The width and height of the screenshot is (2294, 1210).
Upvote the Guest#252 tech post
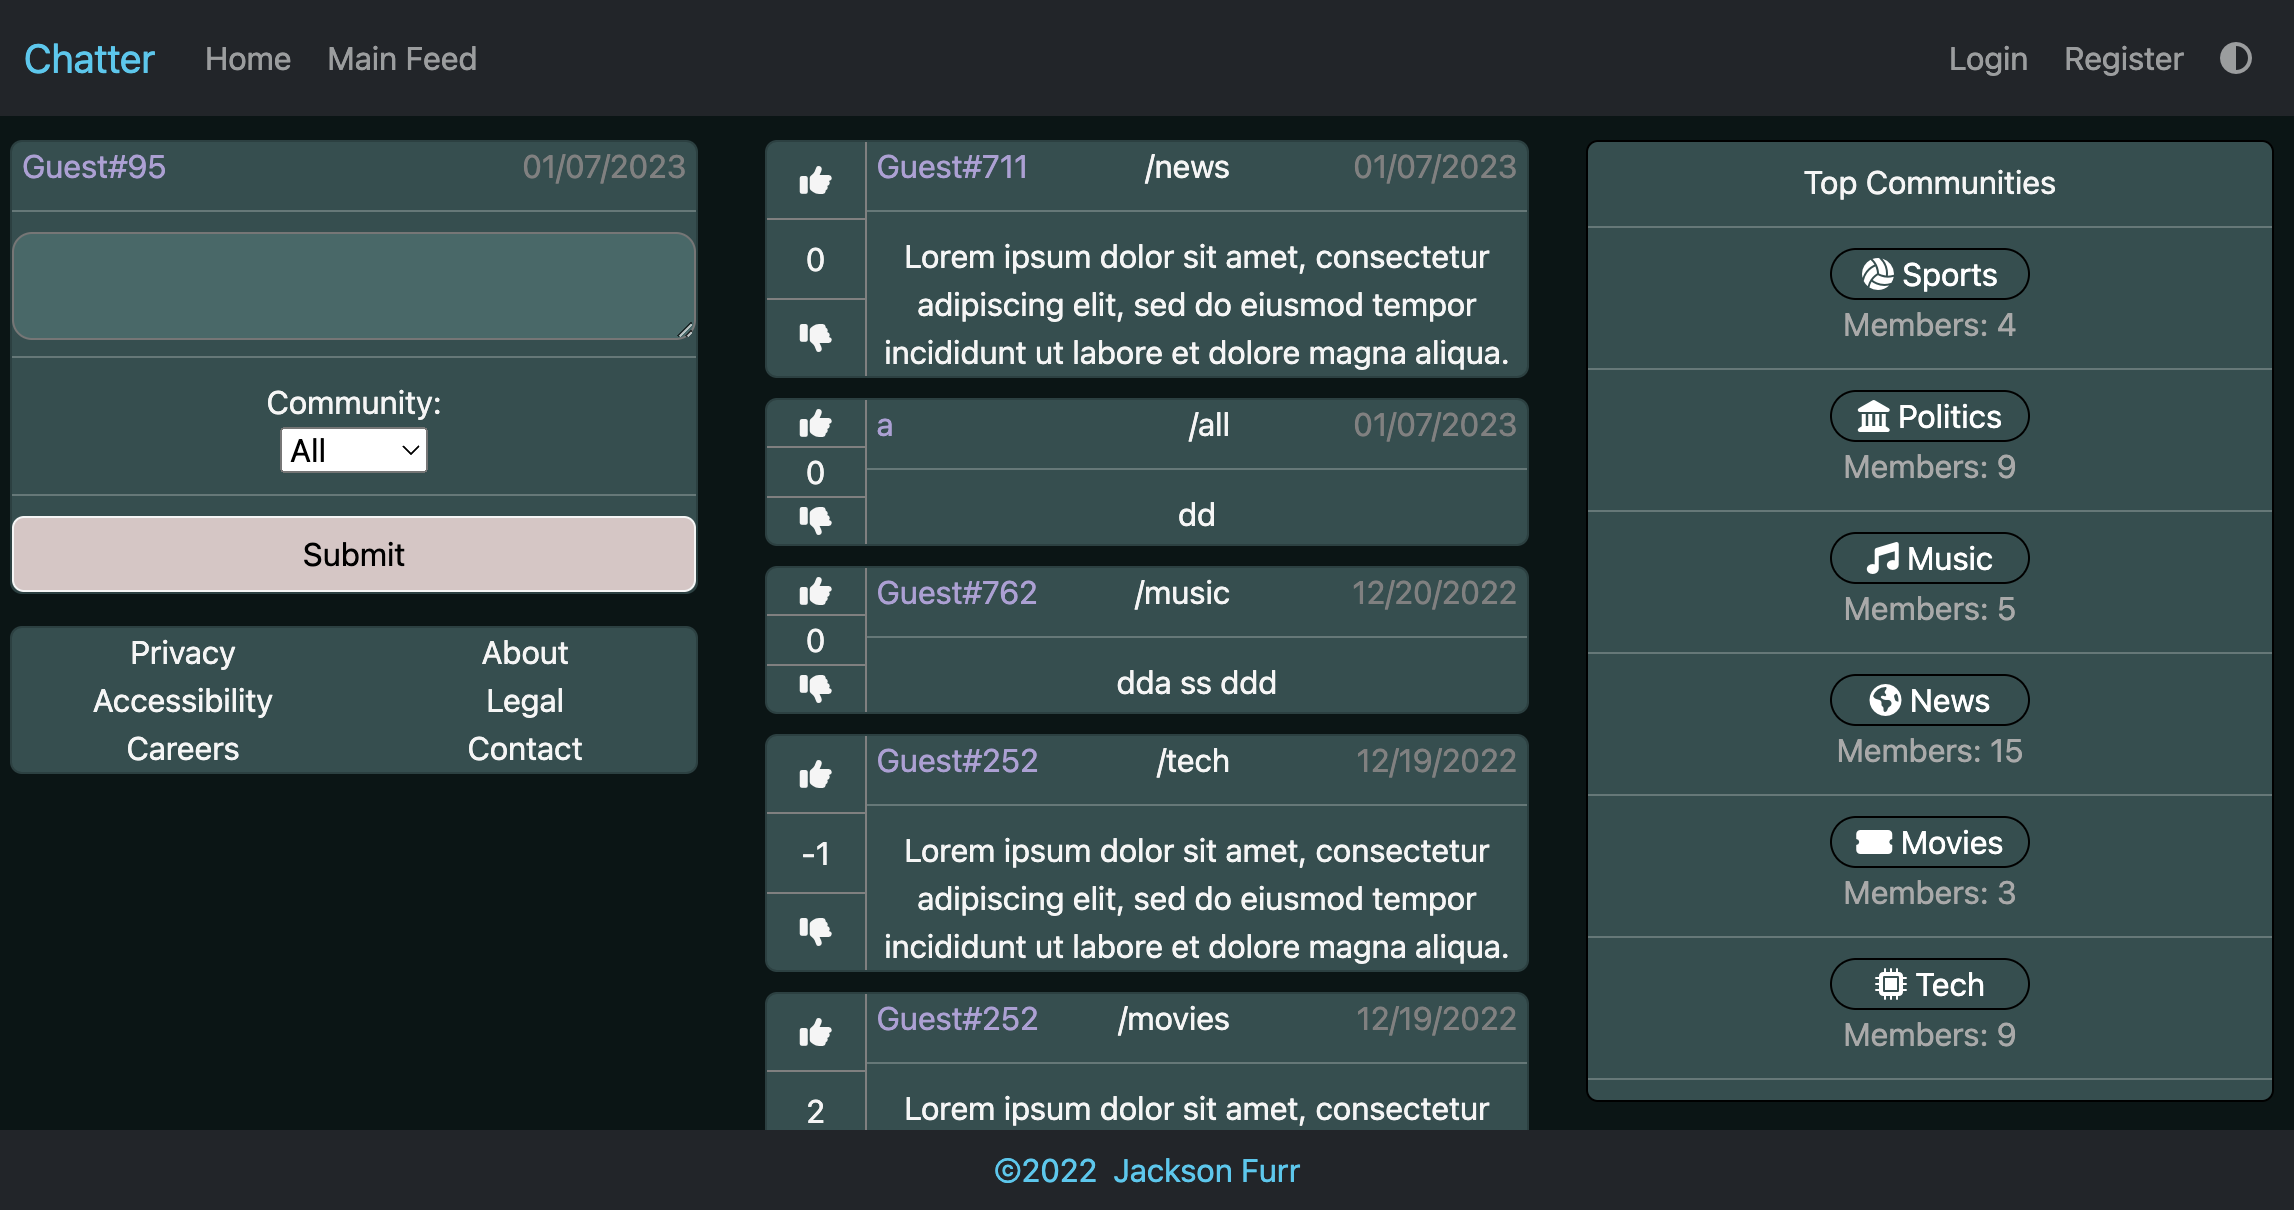(x=815, y=774)
